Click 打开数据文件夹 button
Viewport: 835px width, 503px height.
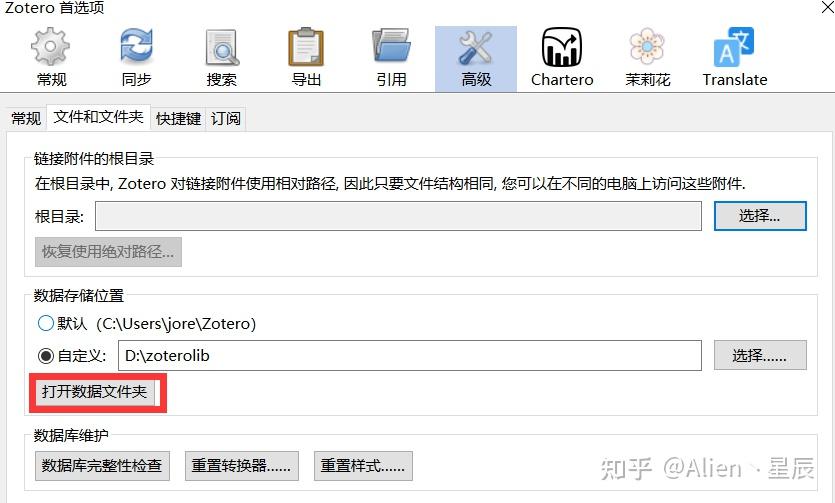pyautogui.click(x=95, y=392)
